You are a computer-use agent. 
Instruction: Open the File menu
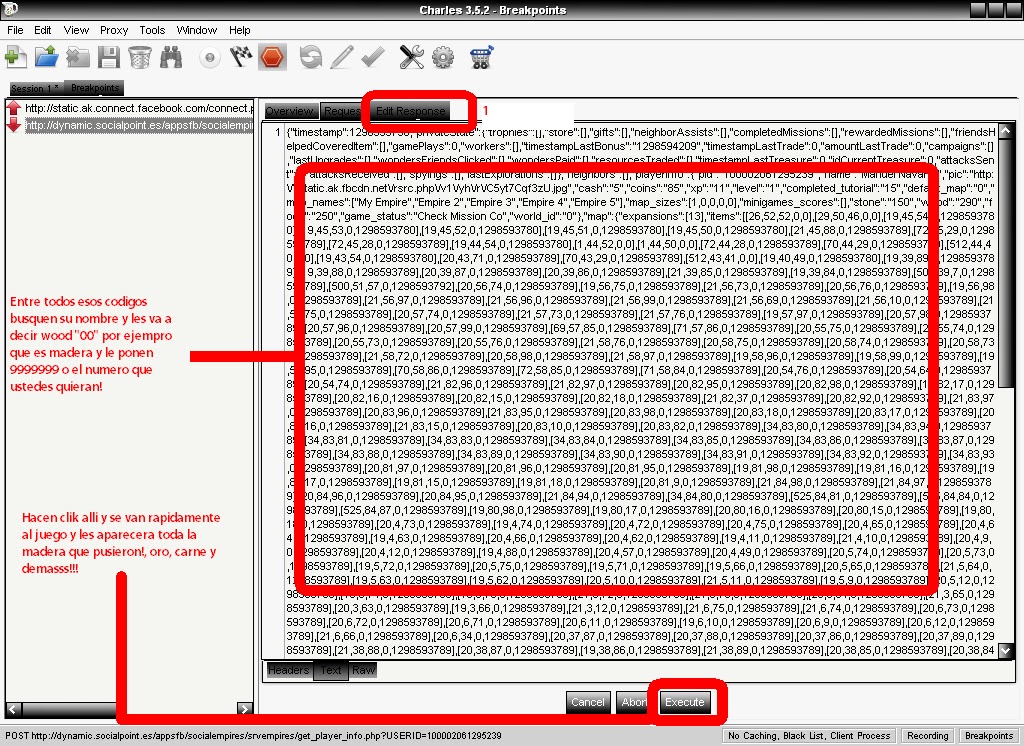15,30
